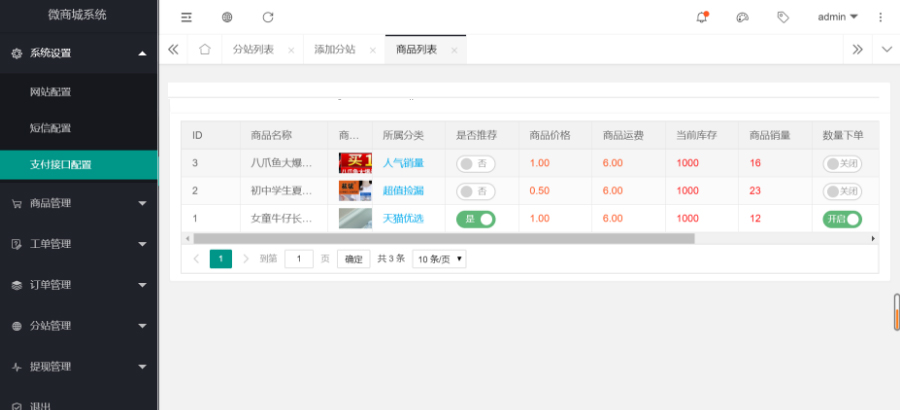Switch to the 分站列表 tab

point(254,49)
